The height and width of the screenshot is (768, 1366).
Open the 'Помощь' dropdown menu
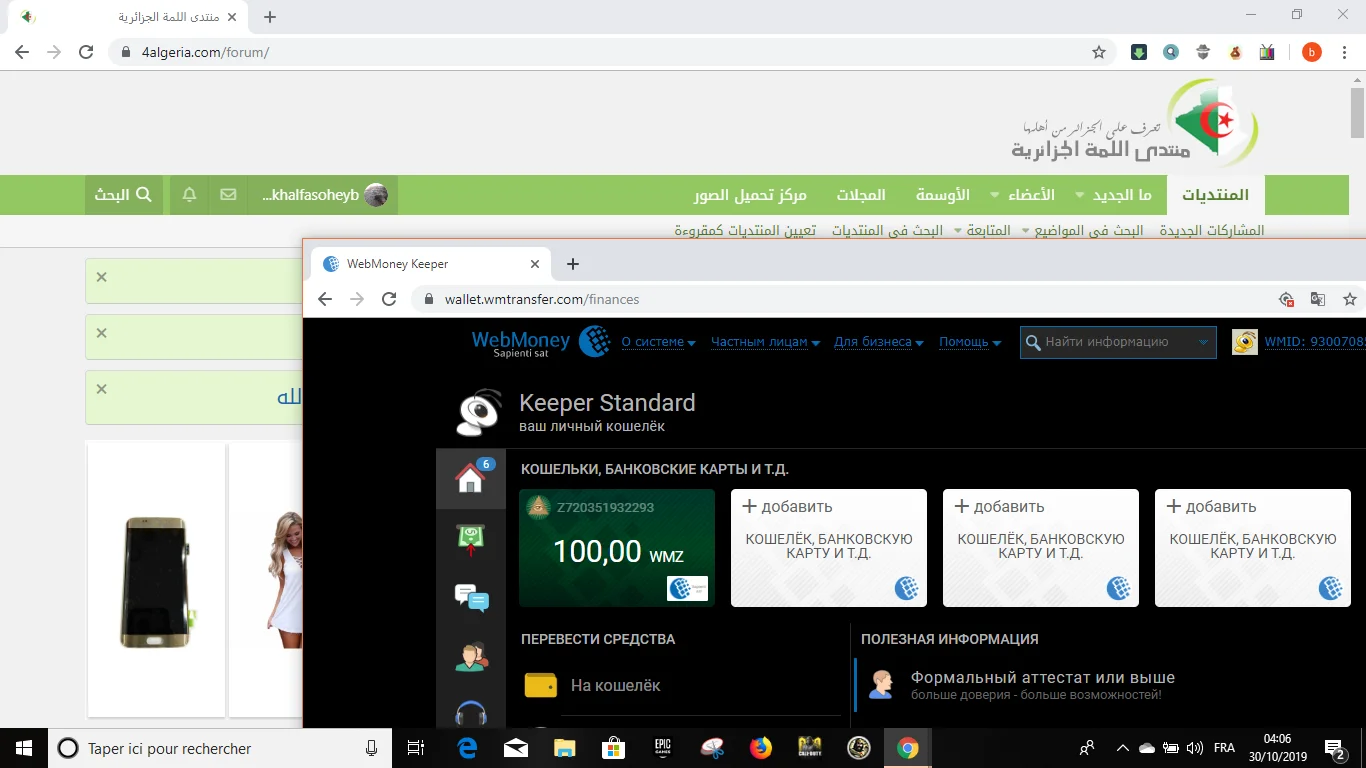969,342
